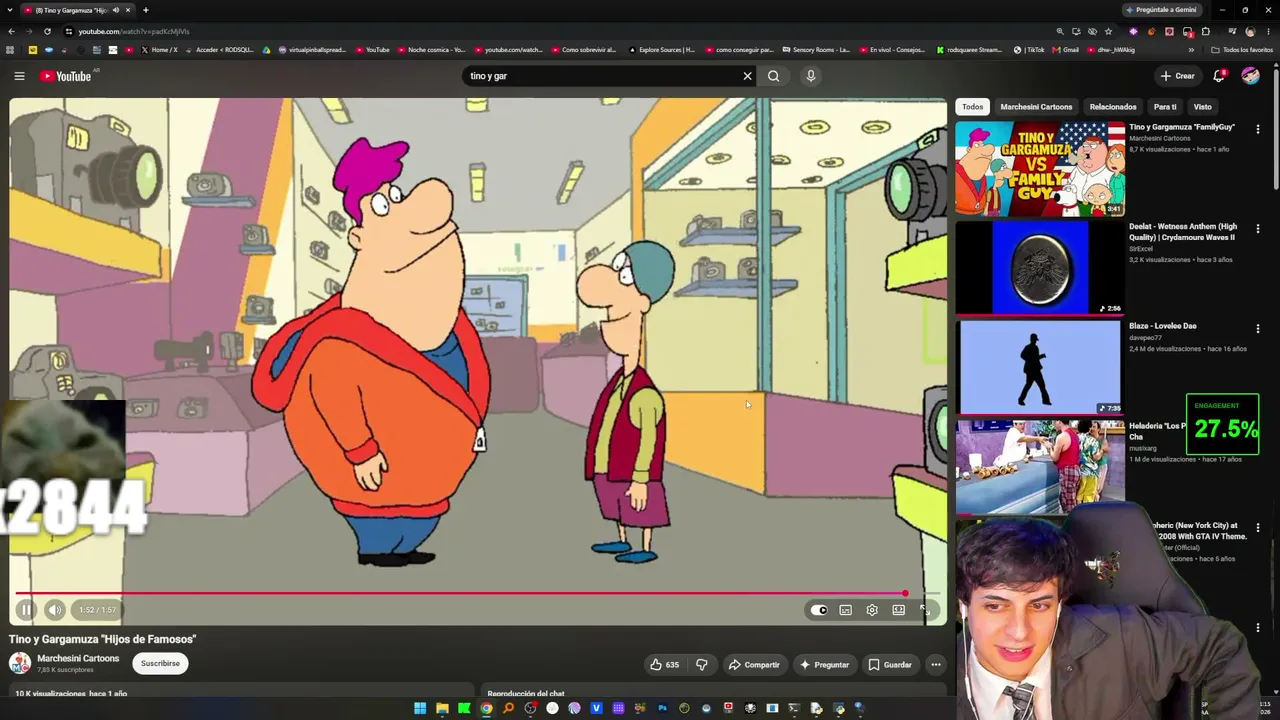Viewport: 1280px width, 720px height.
Task: Go to the YouTube home logo
Action: tap(66, 76)
